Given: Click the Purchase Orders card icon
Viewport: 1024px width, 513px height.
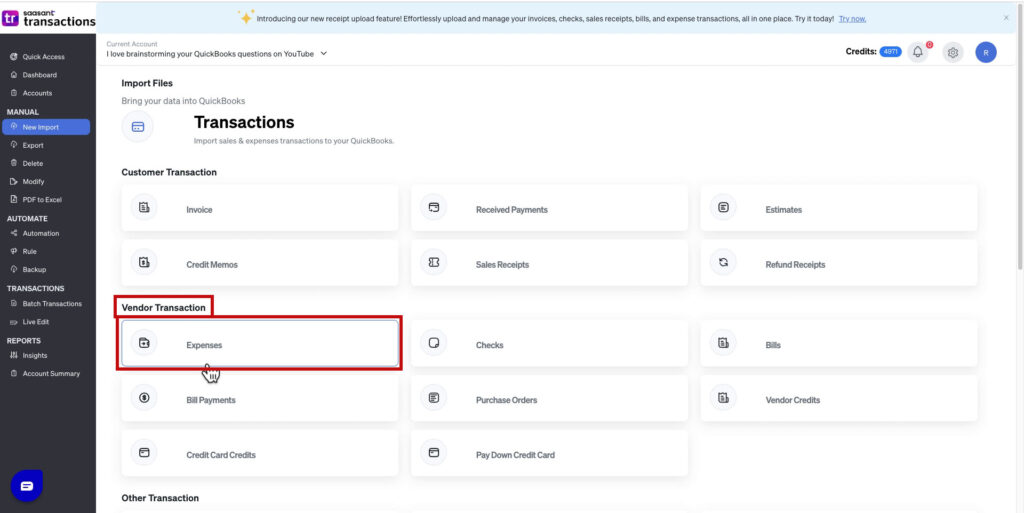Looking at the screenshot, I should 434,397.
